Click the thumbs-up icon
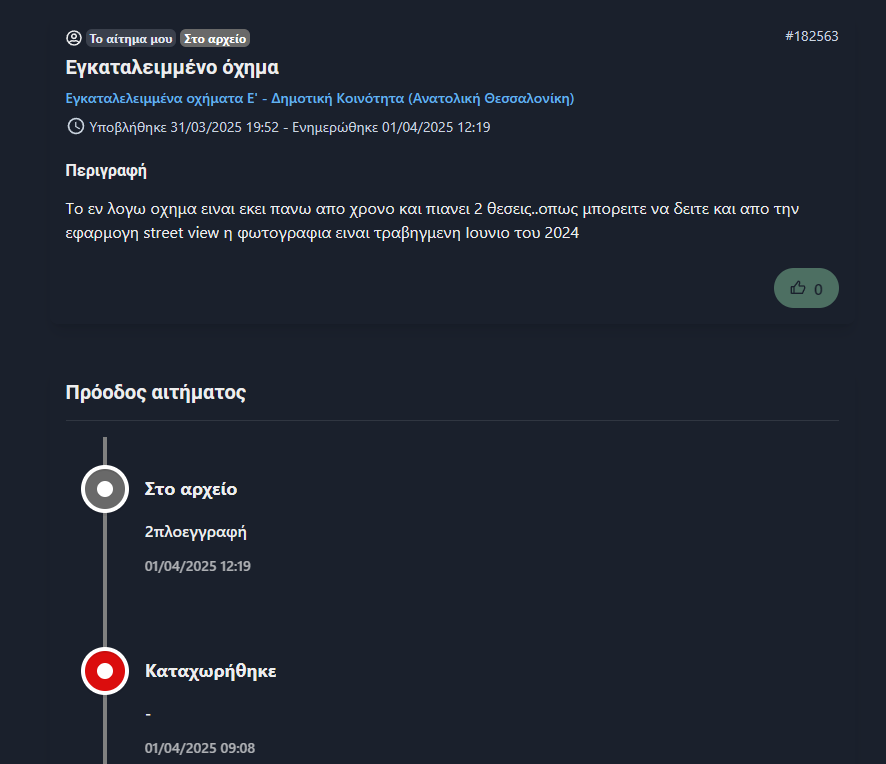 [797, 288]
